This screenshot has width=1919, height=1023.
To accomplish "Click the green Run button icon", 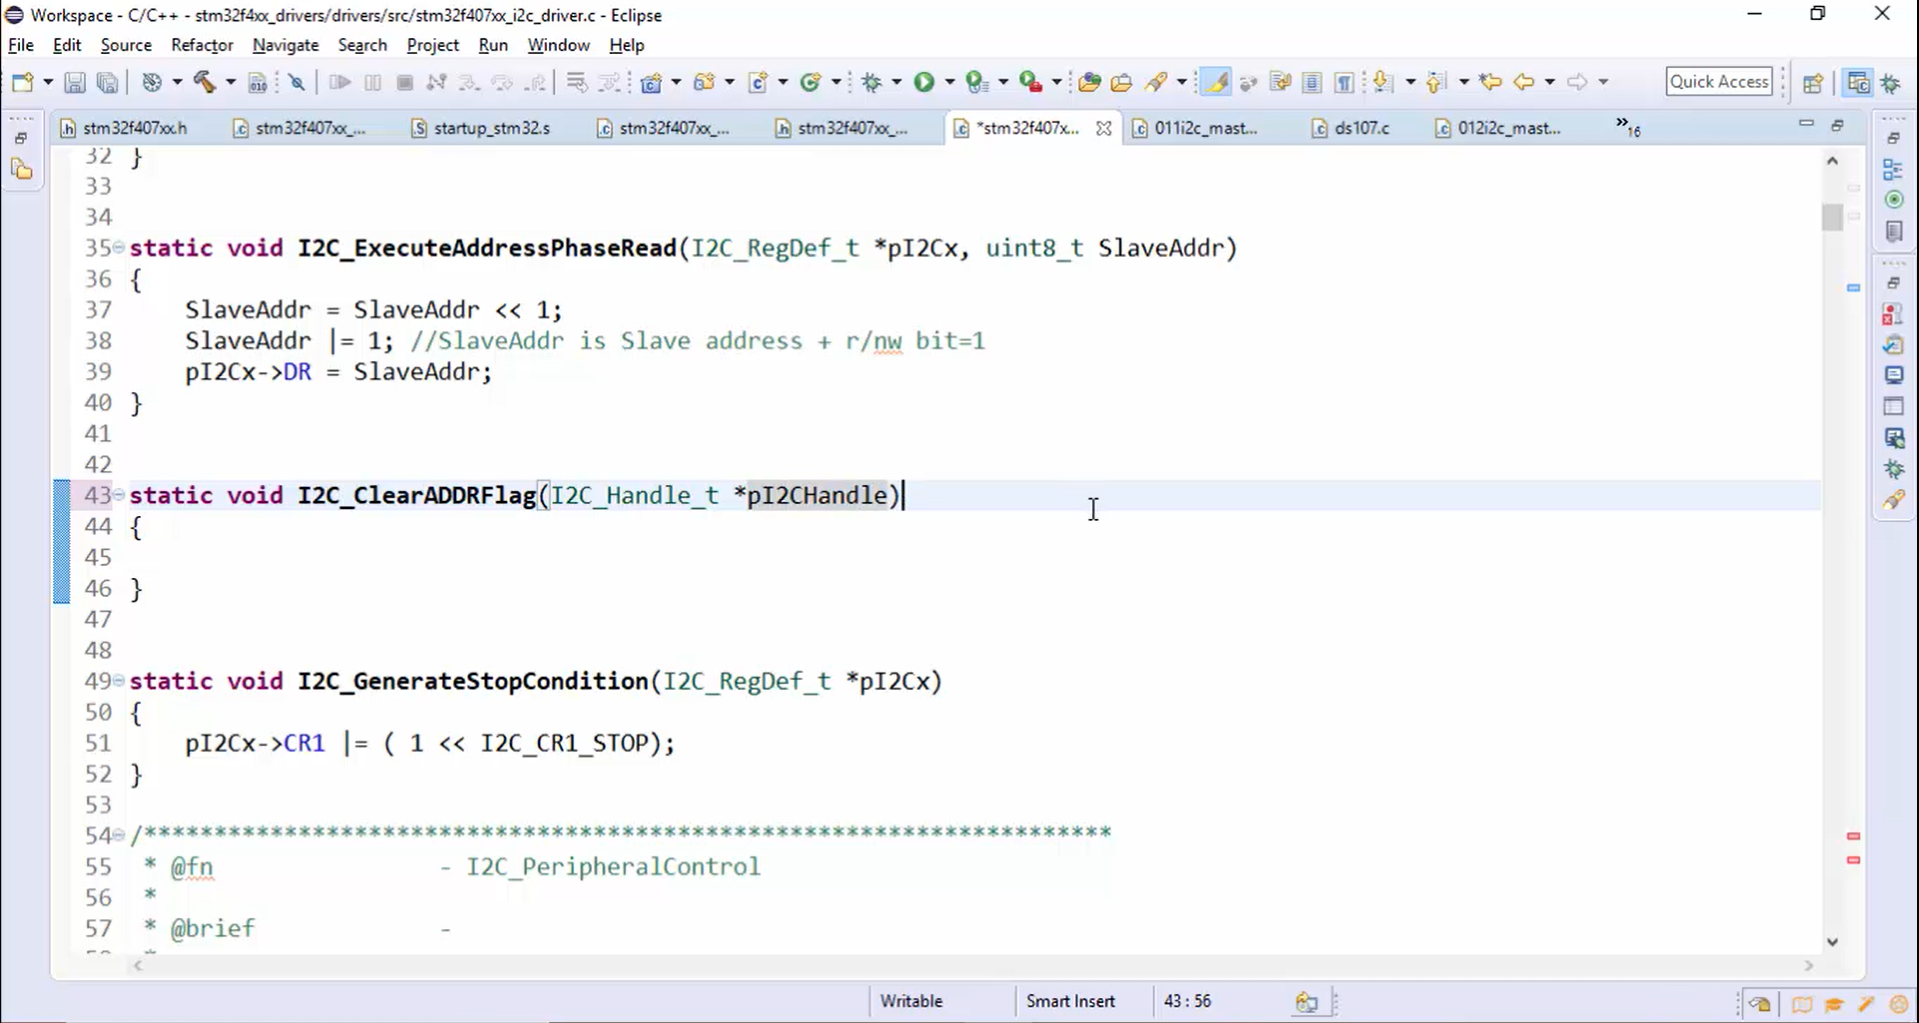I will tap(924, 82).
